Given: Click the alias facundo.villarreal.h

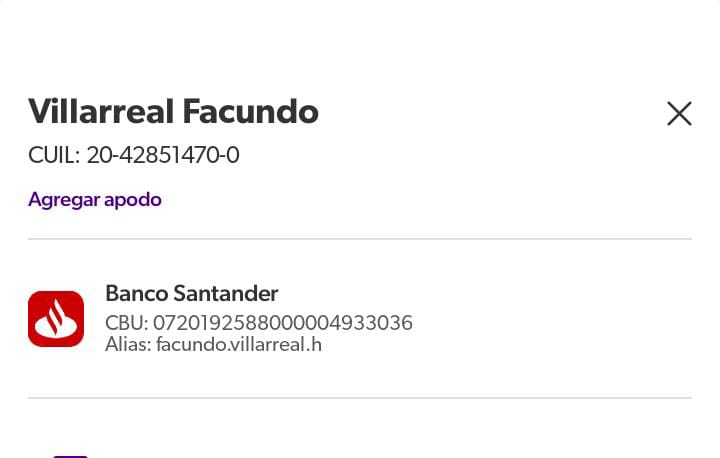Looking at the screenshot, I should (238, 345).
